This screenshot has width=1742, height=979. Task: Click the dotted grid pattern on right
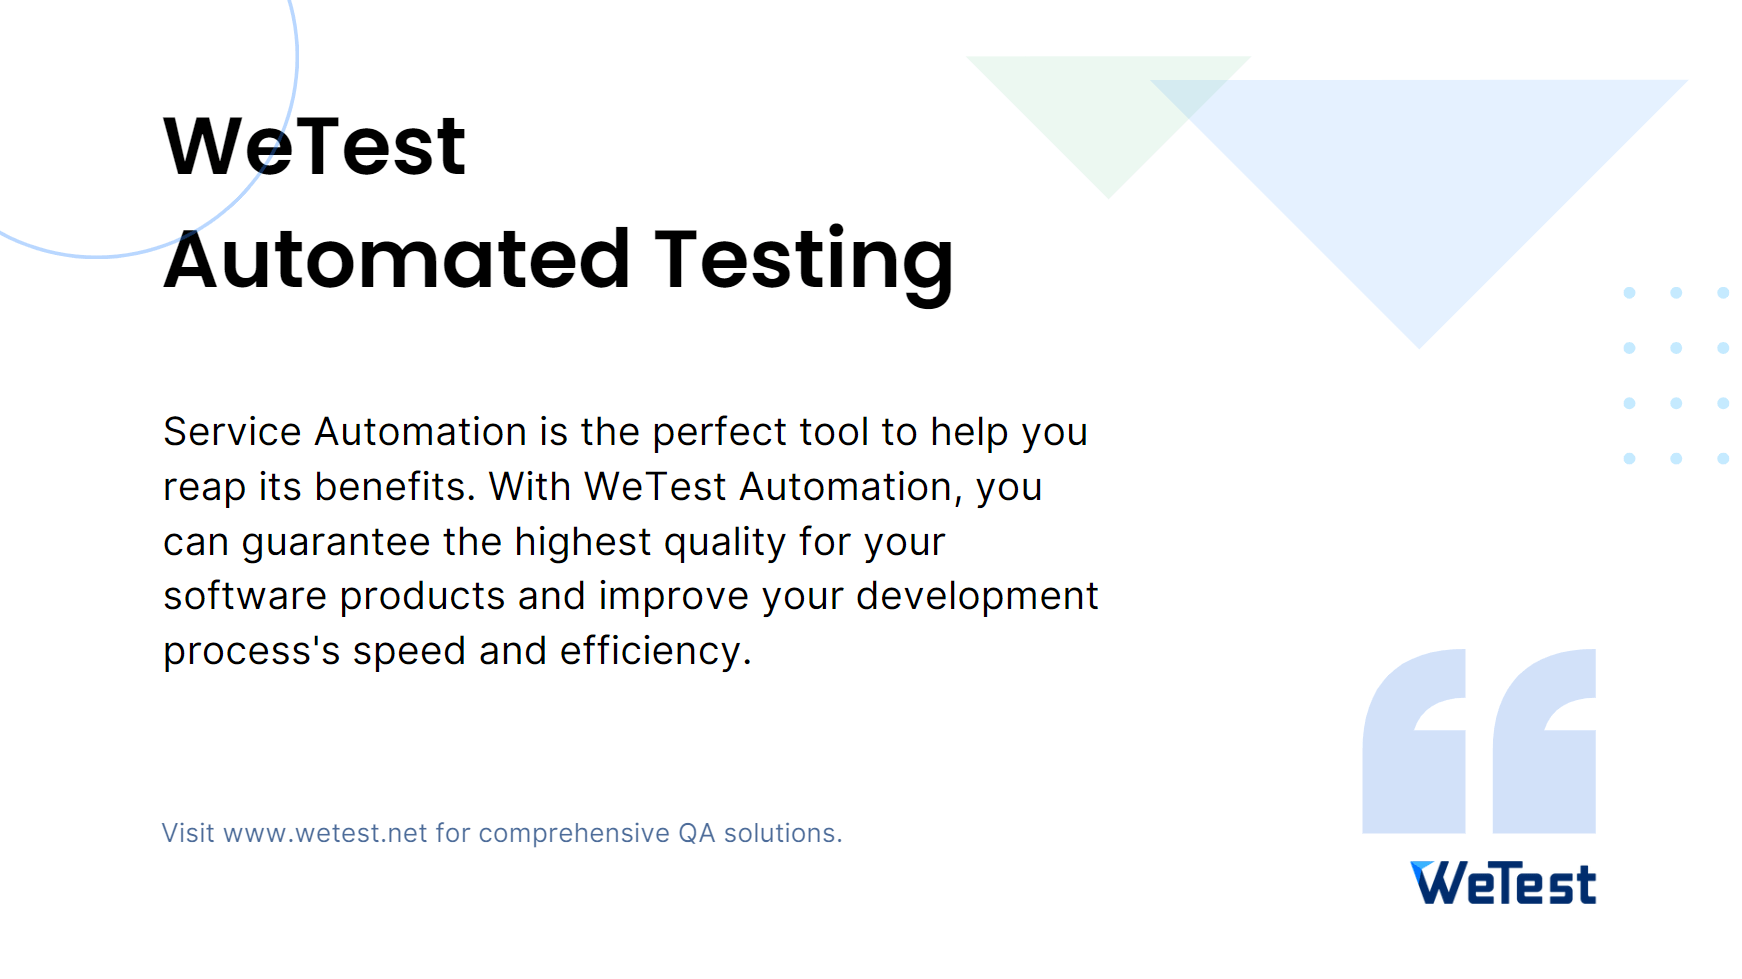(x=1676, y=375)
